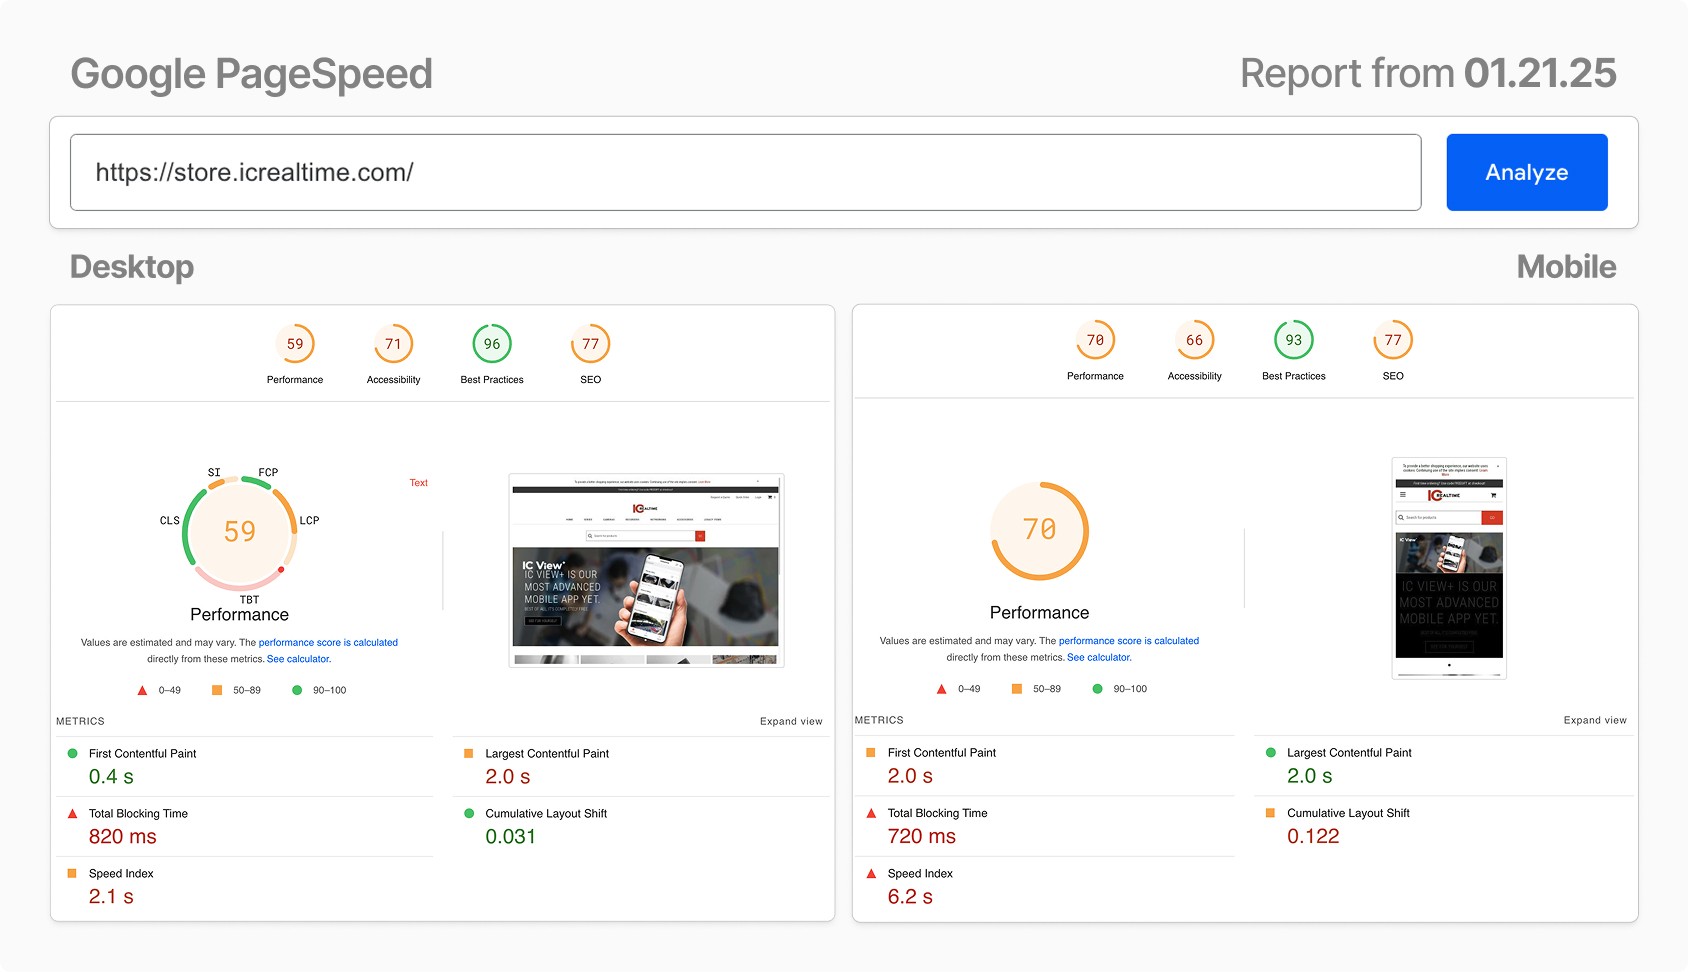Click the mobile Best Practices score gauge
1688x972 pixels.
[x=1293, y=339]
